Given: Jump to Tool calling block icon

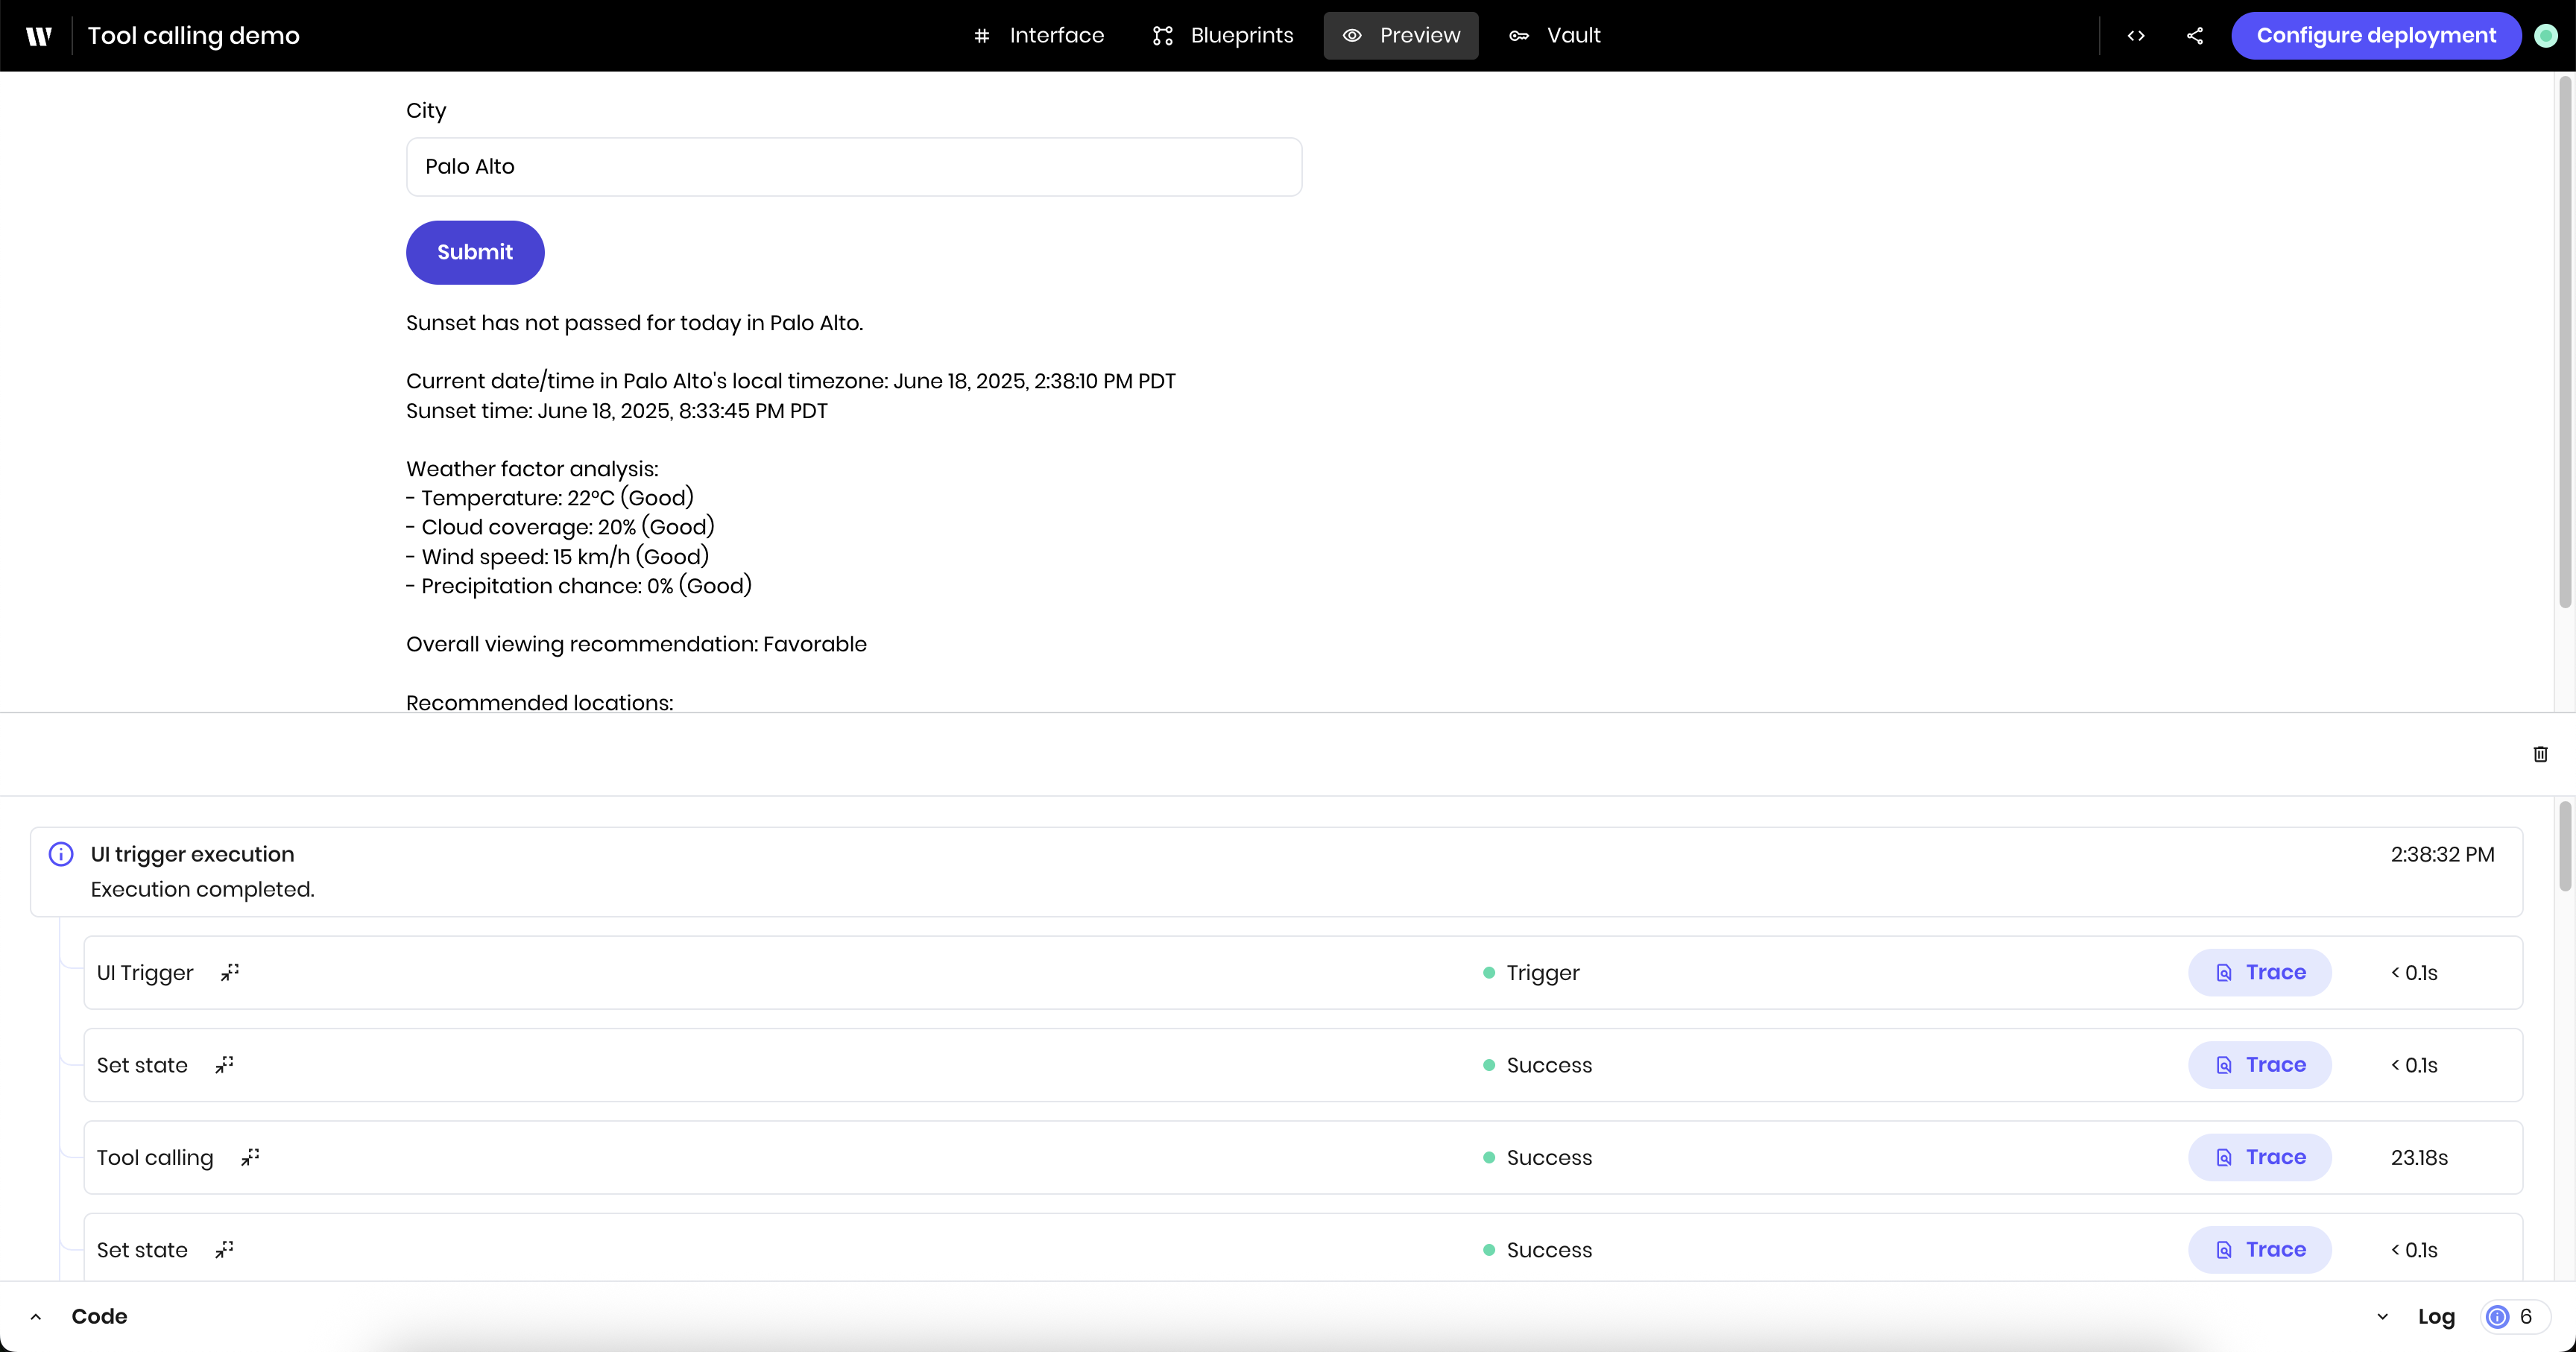Looking at the screenshot, I should click(250, 1157).
